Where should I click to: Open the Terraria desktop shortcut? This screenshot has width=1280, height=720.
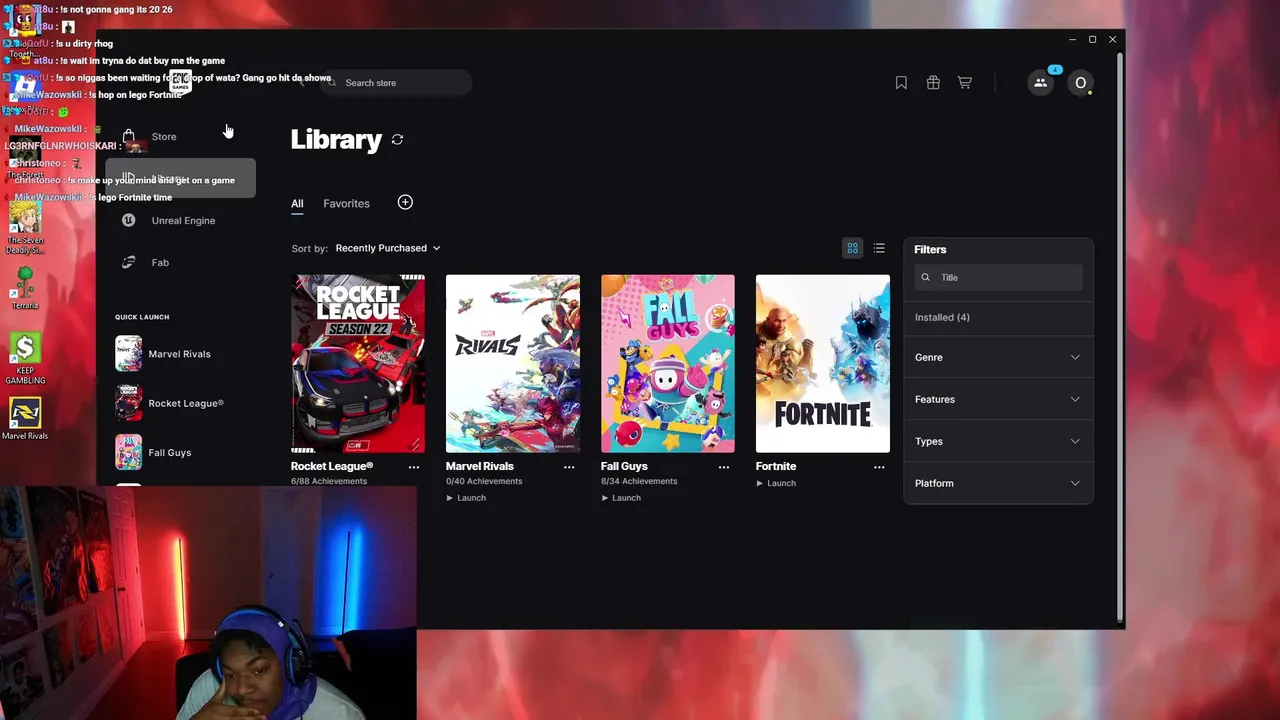coord(25,289)
